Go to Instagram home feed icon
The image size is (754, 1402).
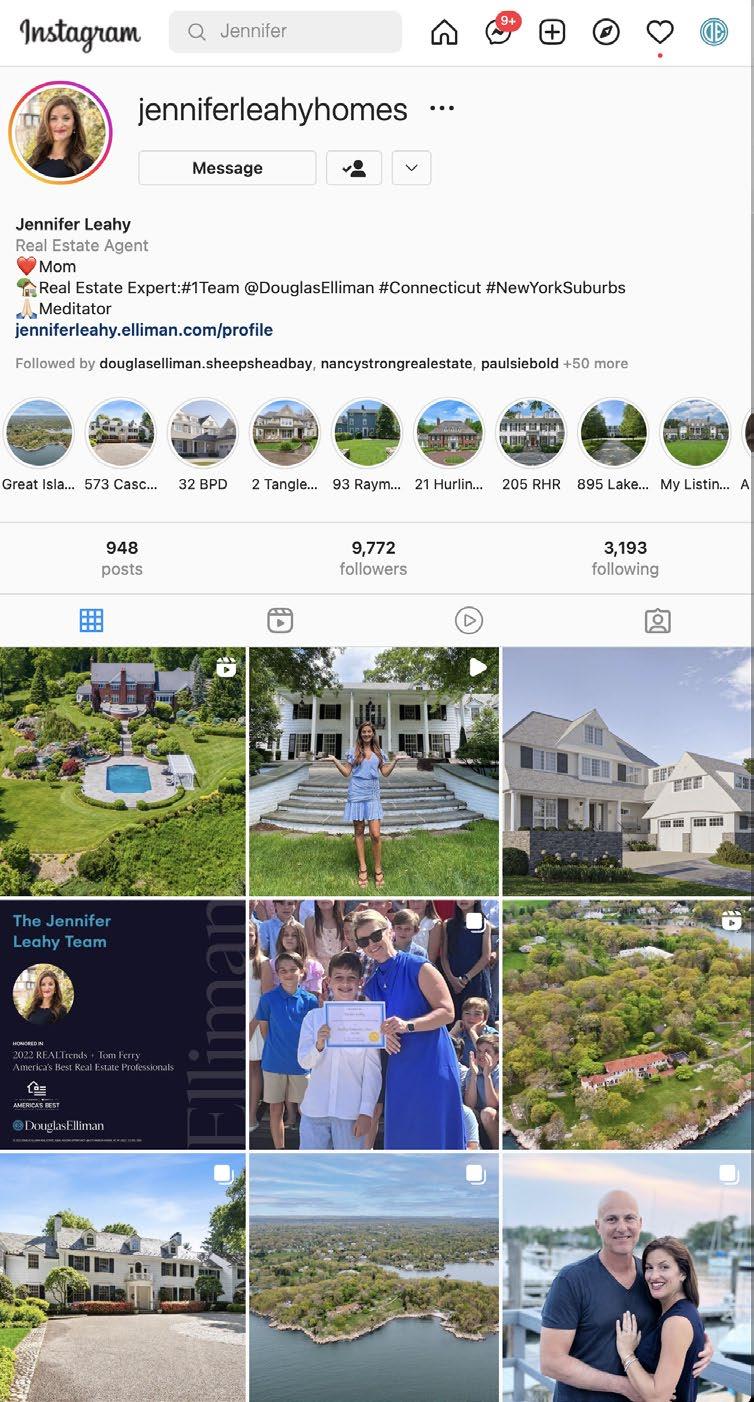pos(444,33)
